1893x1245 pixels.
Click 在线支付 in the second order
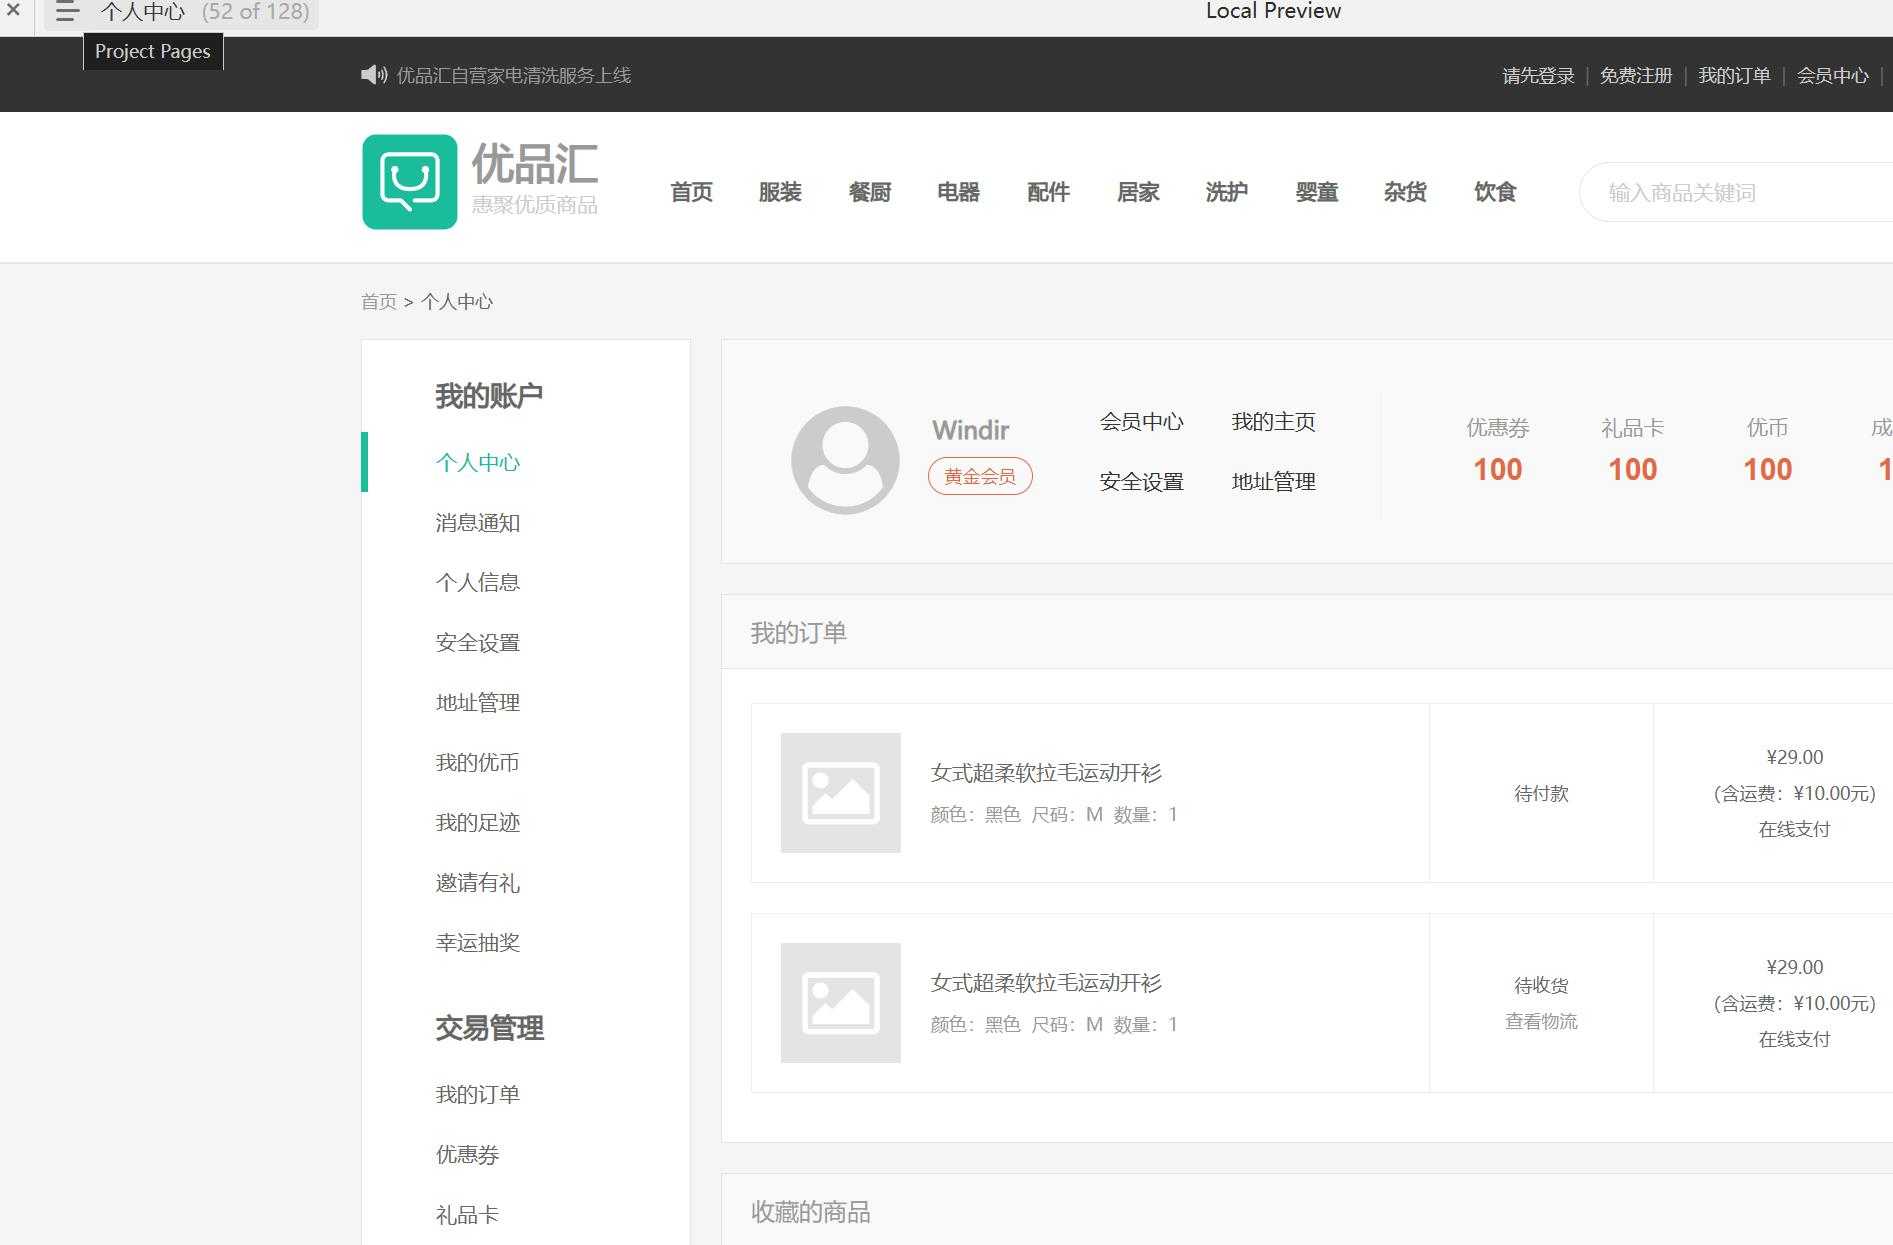1795,1040
